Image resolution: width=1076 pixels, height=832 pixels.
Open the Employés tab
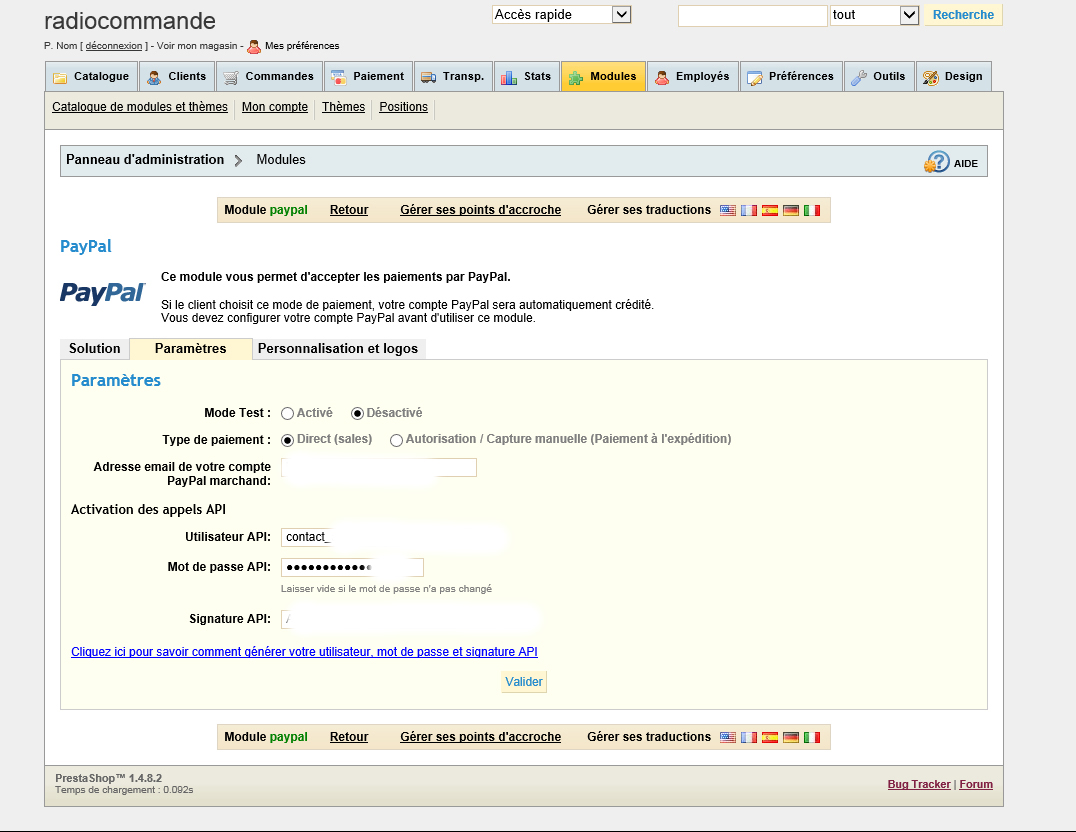click(692, 76)
